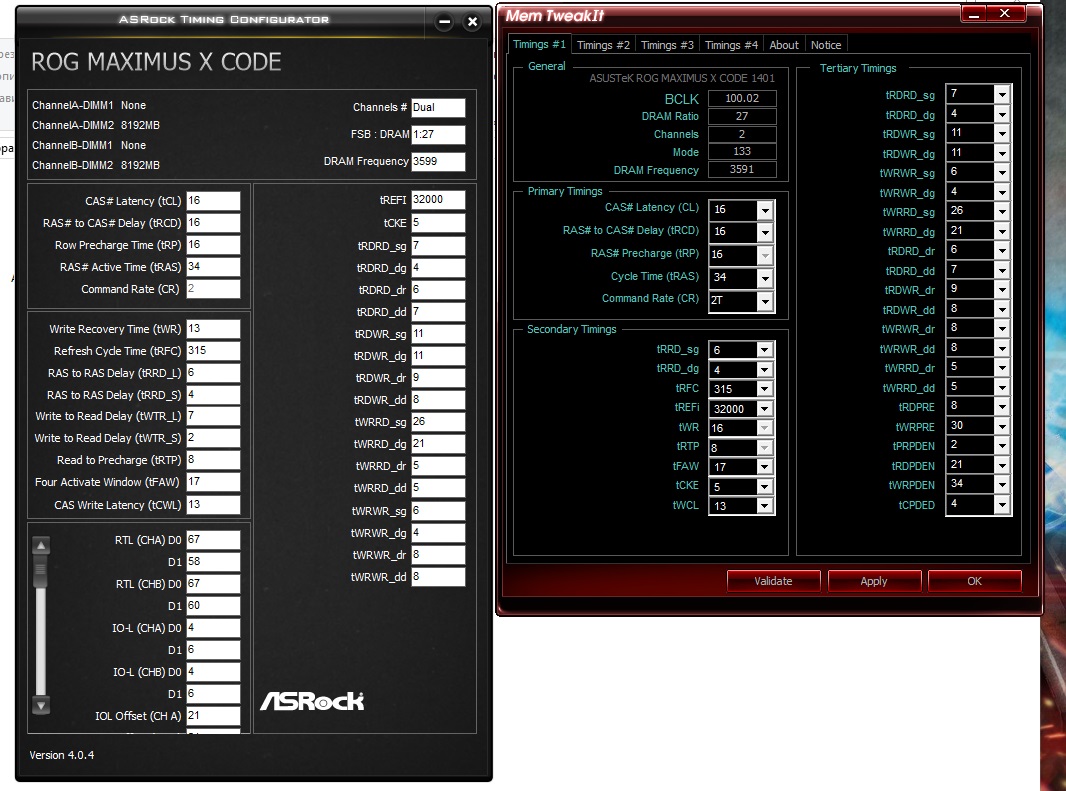The height and width of the screenshot is (791, 1066).
Task: Open Cycle Time (tRAS) dropdown
Action: pyautogui.click(x=766, y=278)
